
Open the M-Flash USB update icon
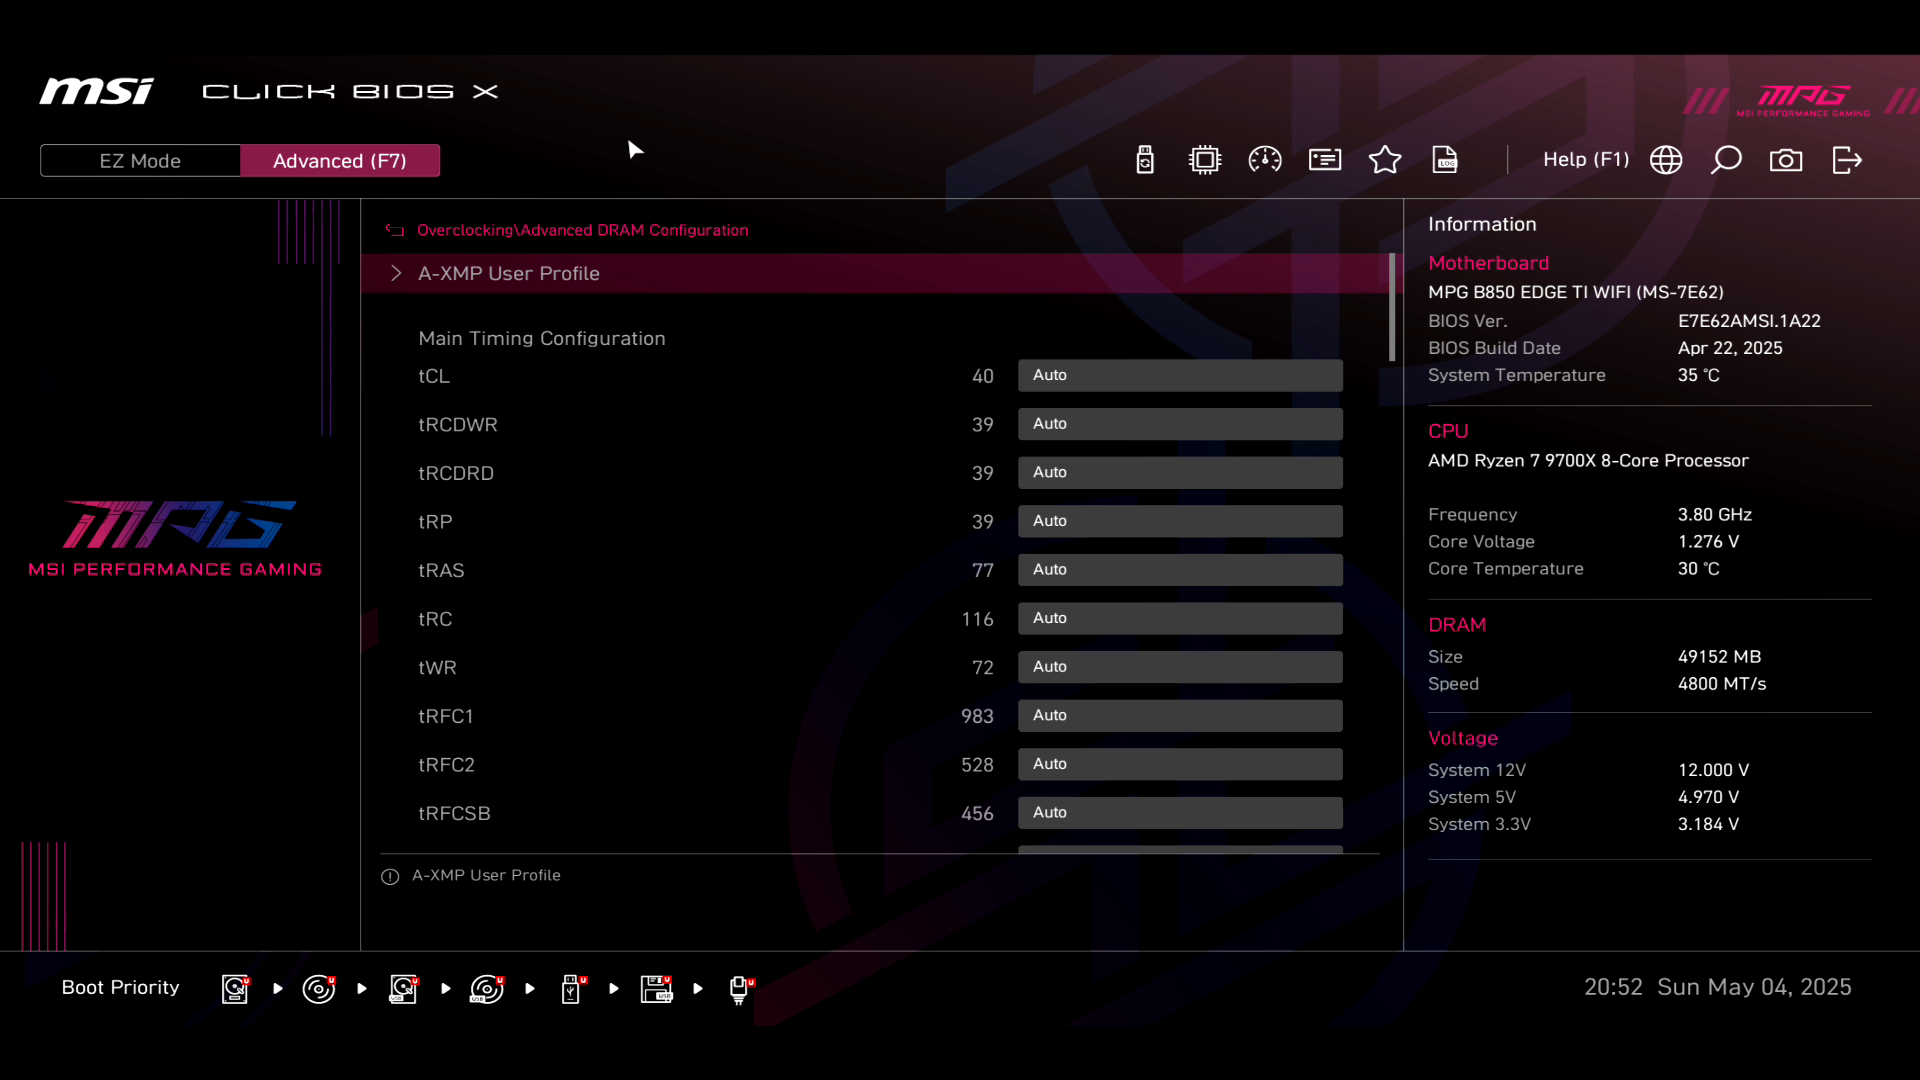tap(1145, 160)
